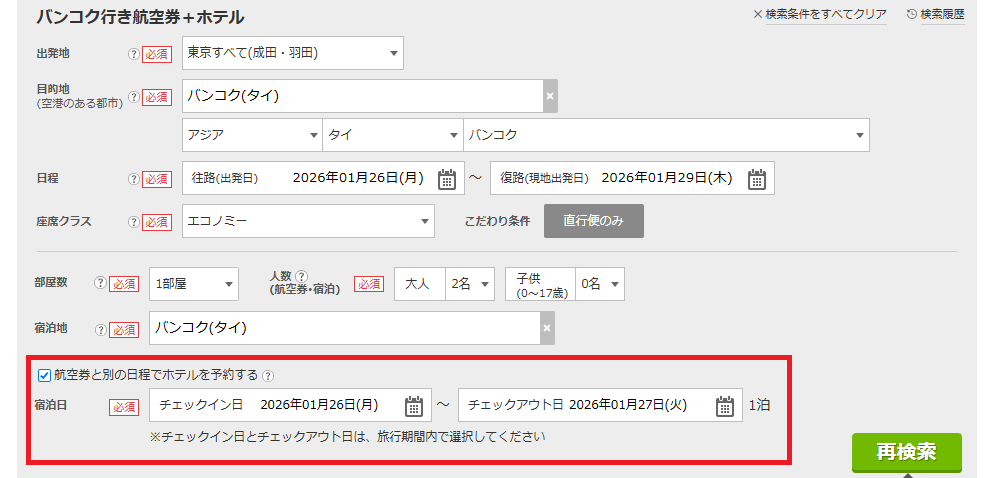Uncheck 航空券と別の日程でホテルを予約する checkbox
The width and height of the screenshot is (996, 478).
[44, 375]
